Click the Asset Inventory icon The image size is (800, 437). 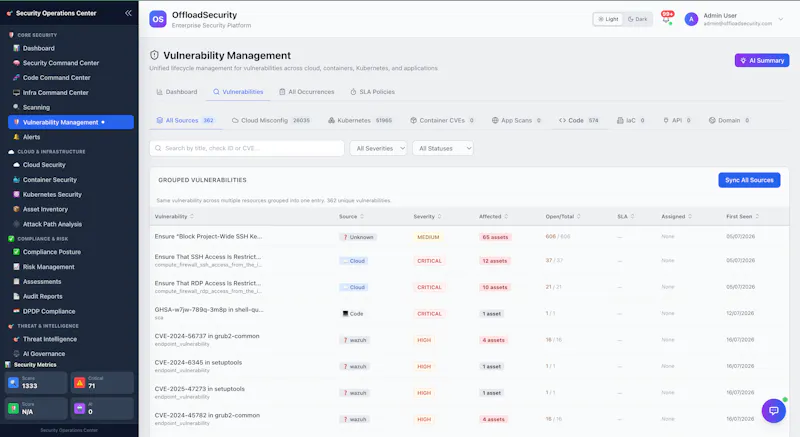pyautogui.click(x=16, y=209)
